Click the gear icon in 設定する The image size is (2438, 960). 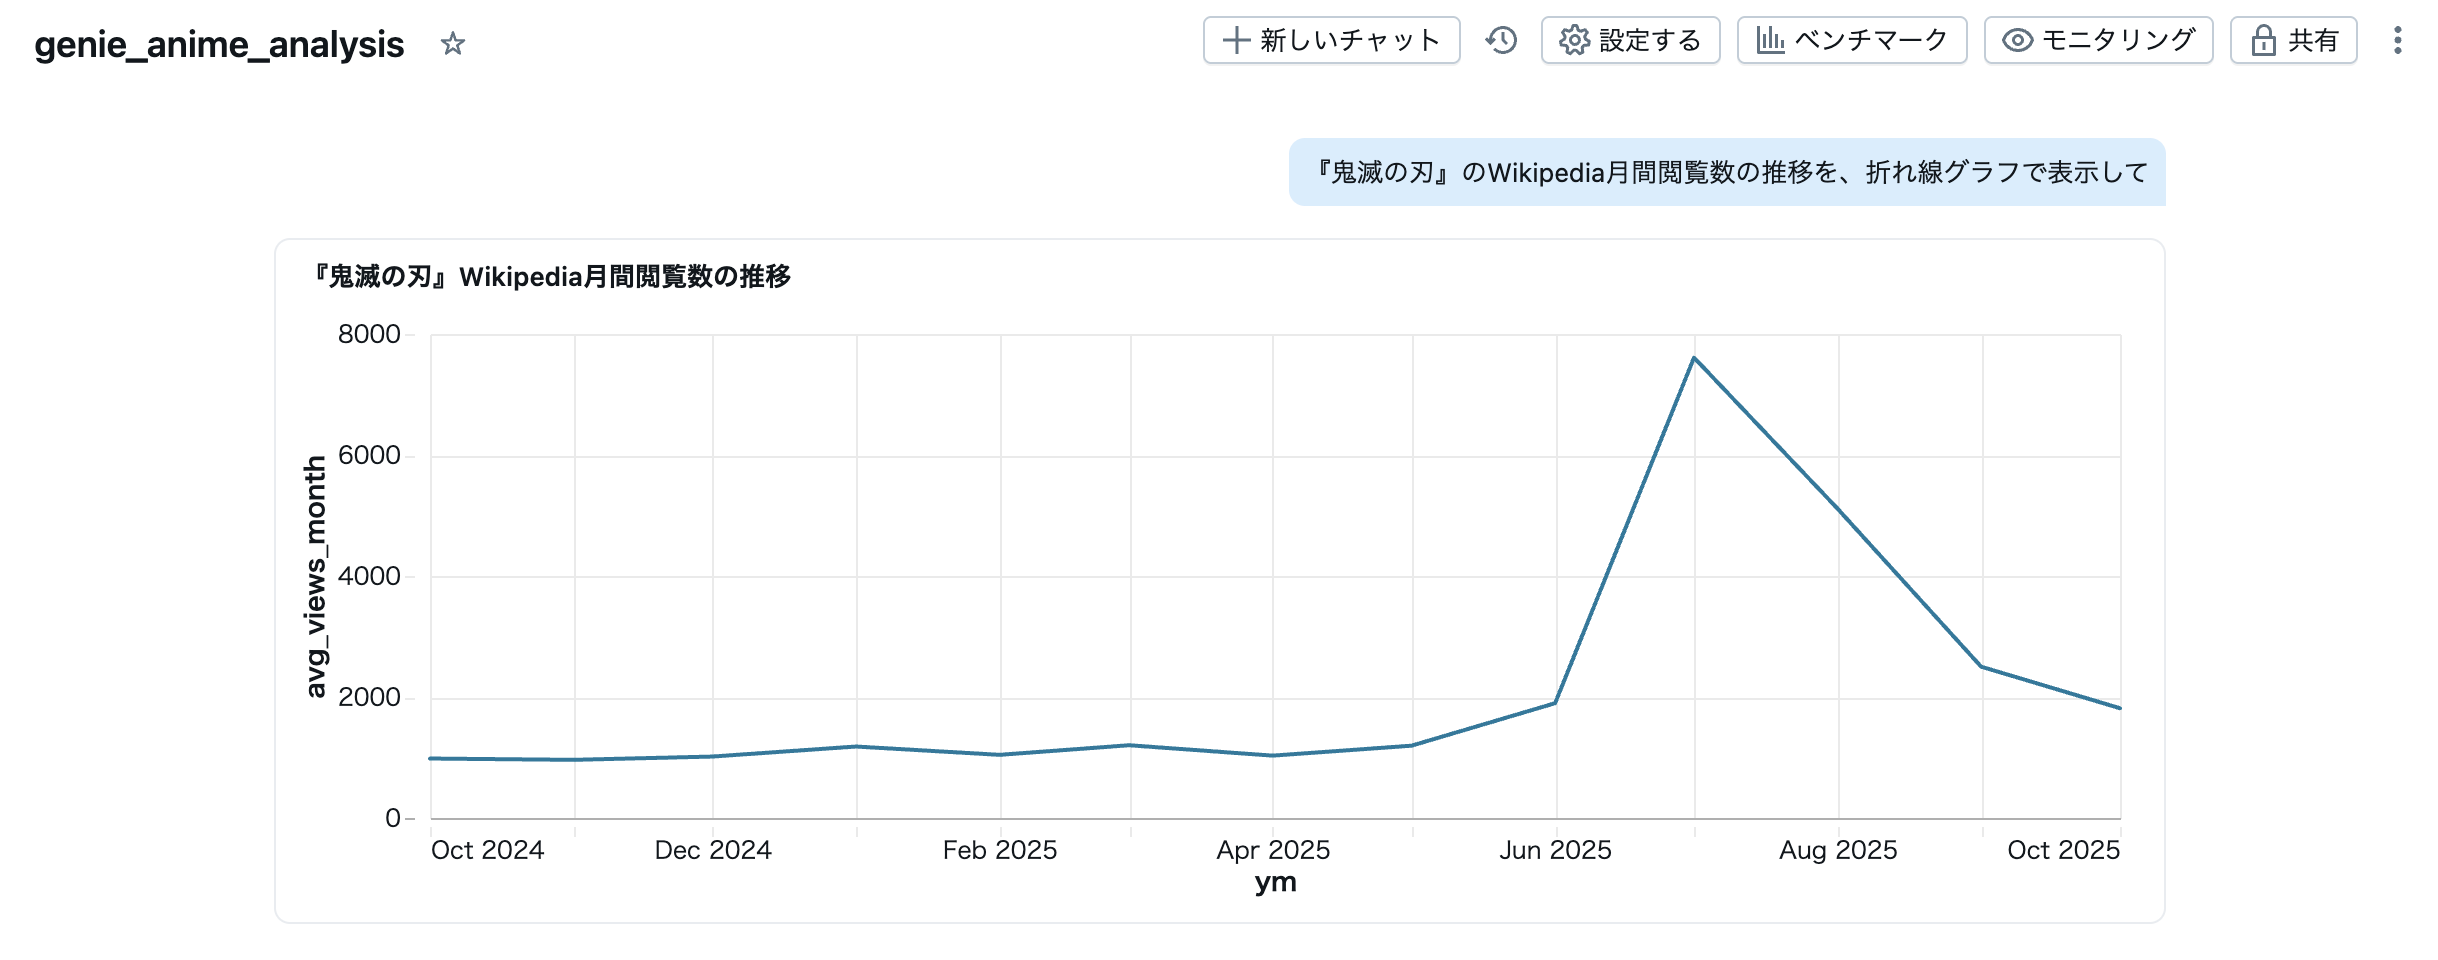tap(1574, 40)
